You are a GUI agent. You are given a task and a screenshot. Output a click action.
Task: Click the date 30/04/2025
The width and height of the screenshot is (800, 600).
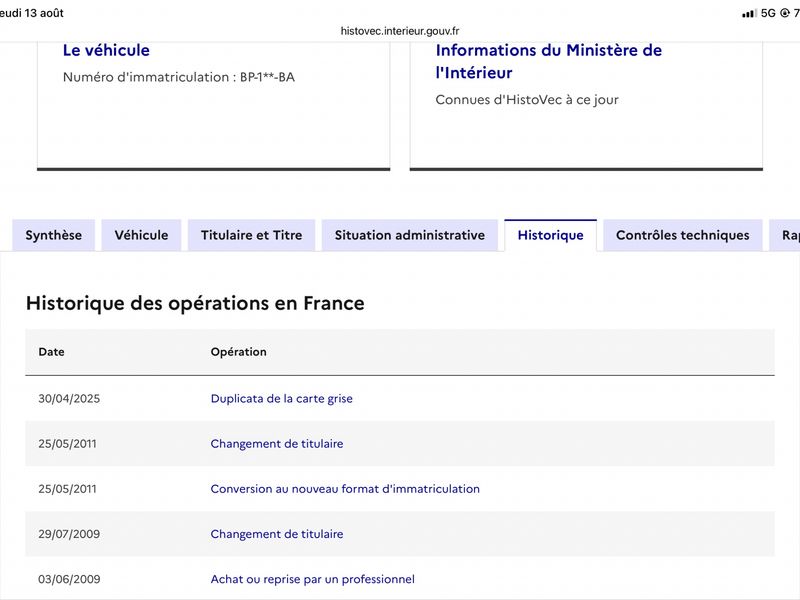69,398
